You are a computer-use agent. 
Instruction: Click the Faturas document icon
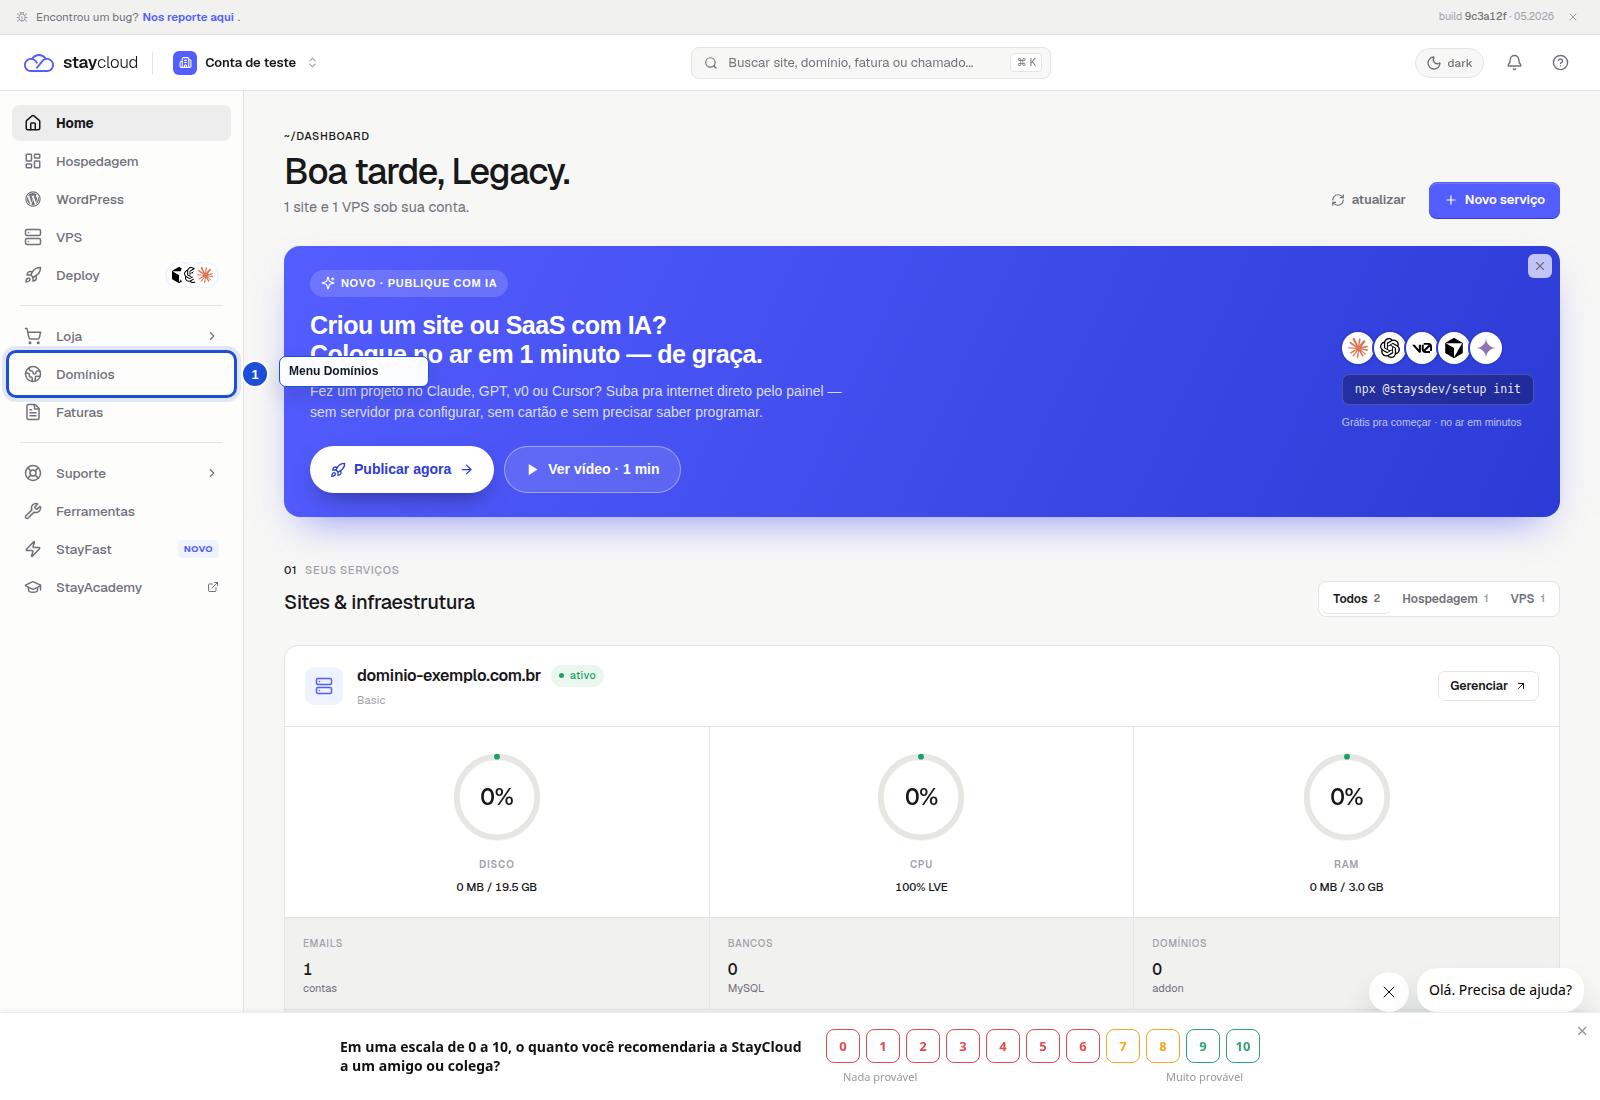coord(33,412)
